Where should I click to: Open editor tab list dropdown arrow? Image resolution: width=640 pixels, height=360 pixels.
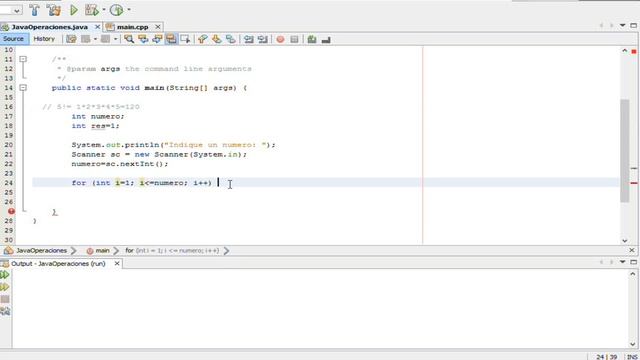(622, 25)
